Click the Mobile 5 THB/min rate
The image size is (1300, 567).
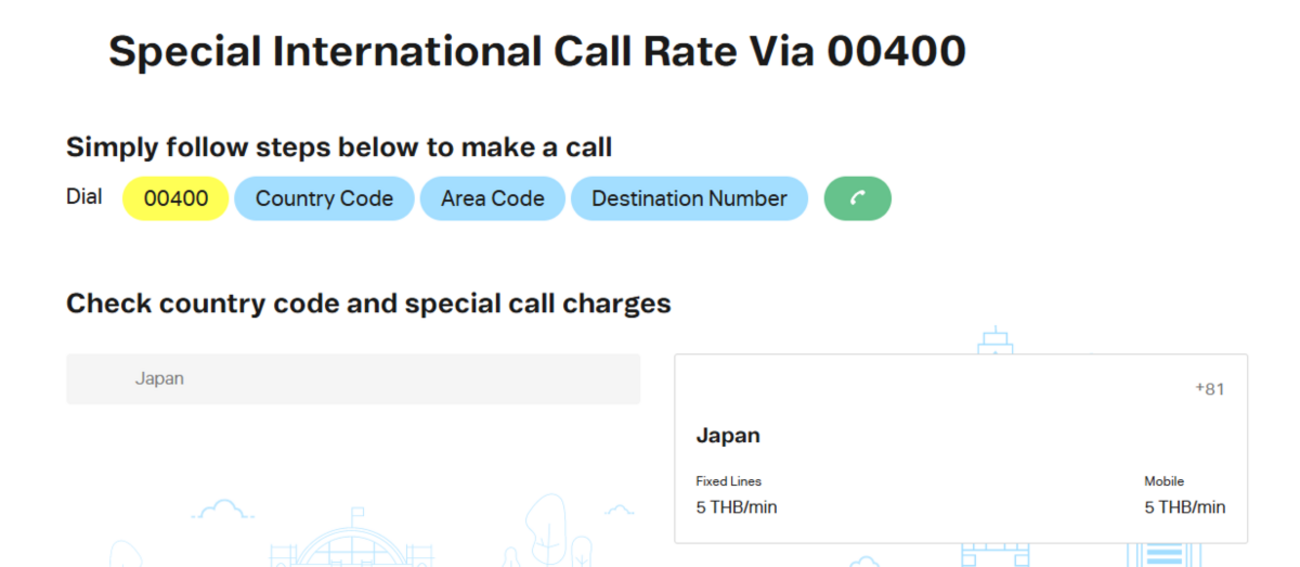click(1185, 507)
